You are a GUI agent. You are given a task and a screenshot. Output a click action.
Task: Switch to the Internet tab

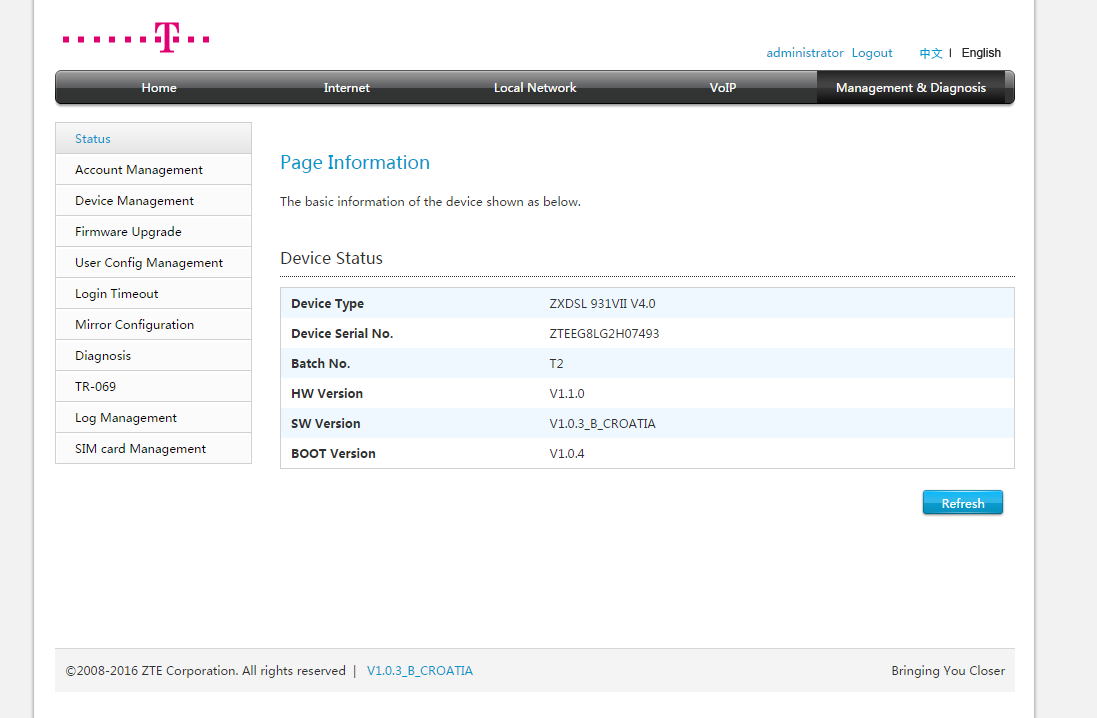point(346,88)
